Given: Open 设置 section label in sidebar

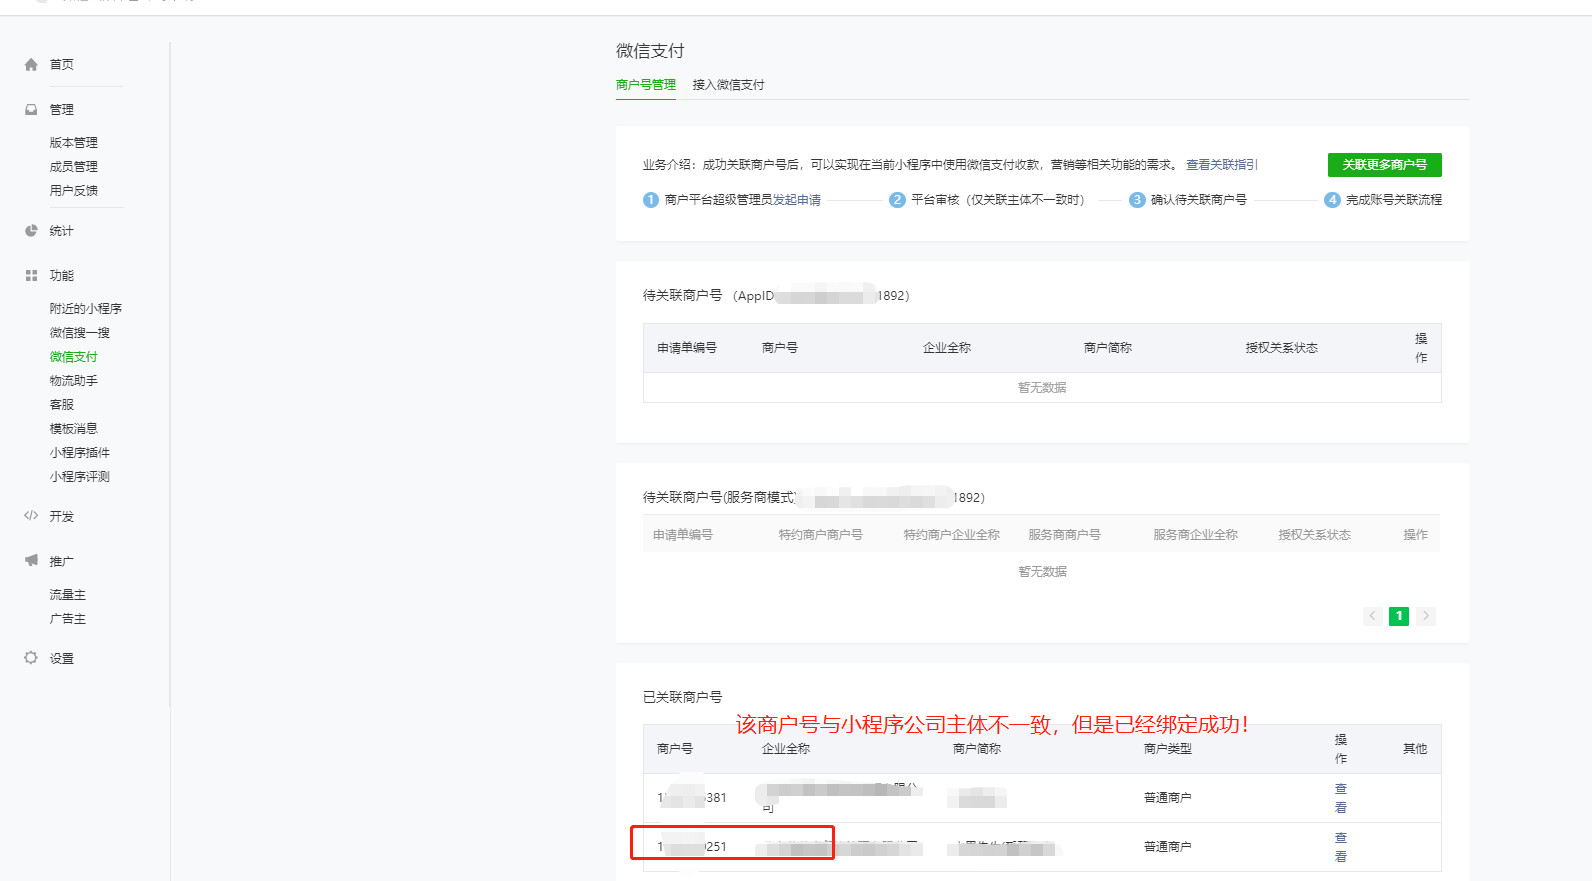Looking at the screenshot, I should coord(62,659).
